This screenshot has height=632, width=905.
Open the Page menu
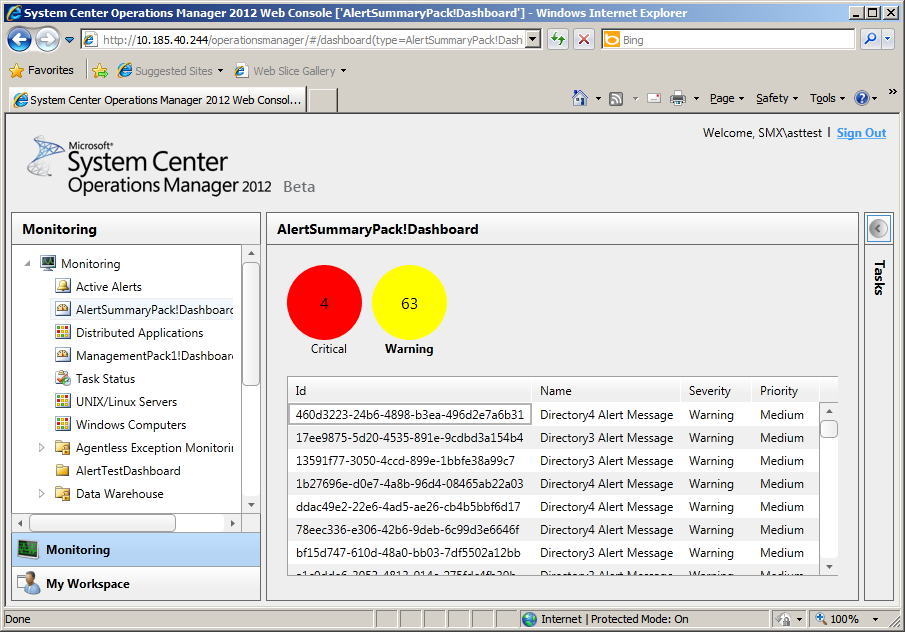tap(727, 98)
